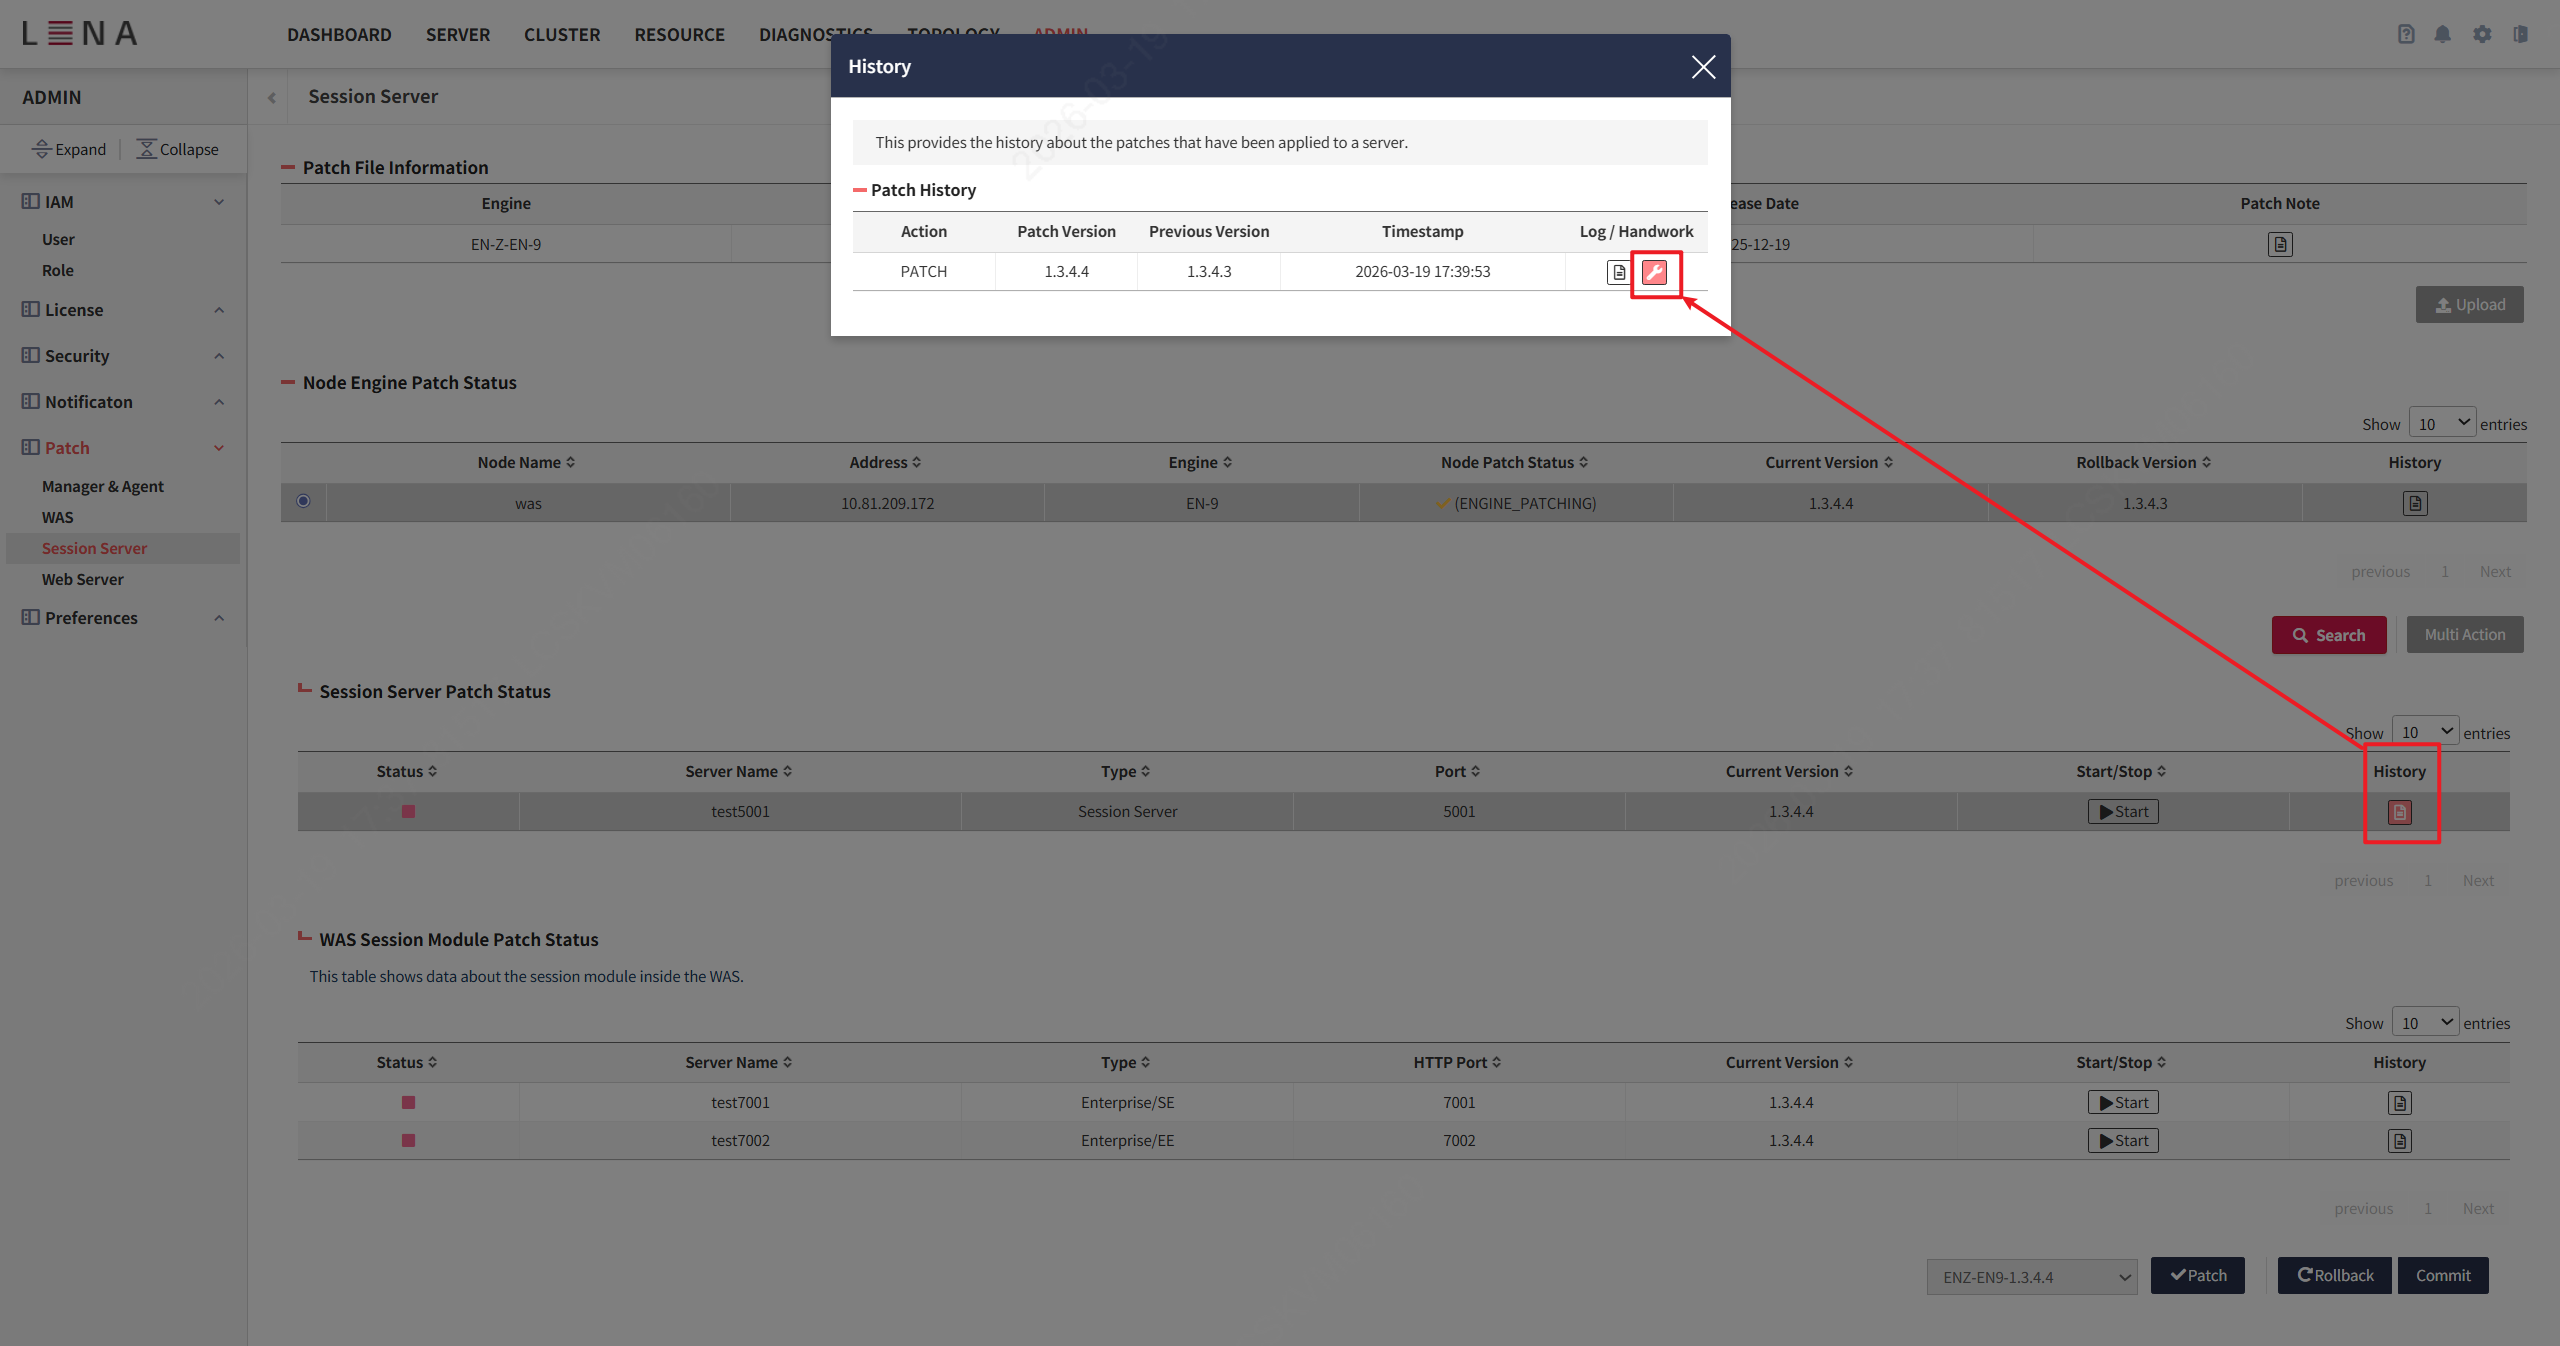Start the test7001 server

pyautogui.click(x=2123, y=1103)
